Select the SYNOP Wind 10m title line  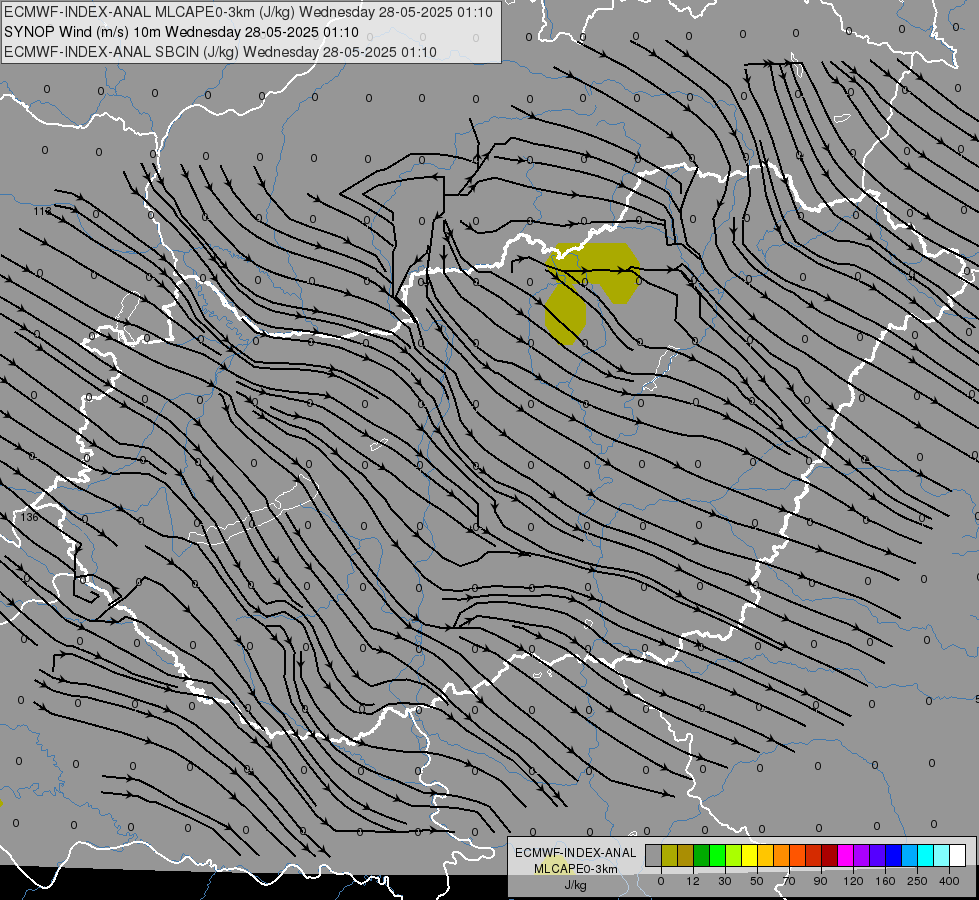181,32
